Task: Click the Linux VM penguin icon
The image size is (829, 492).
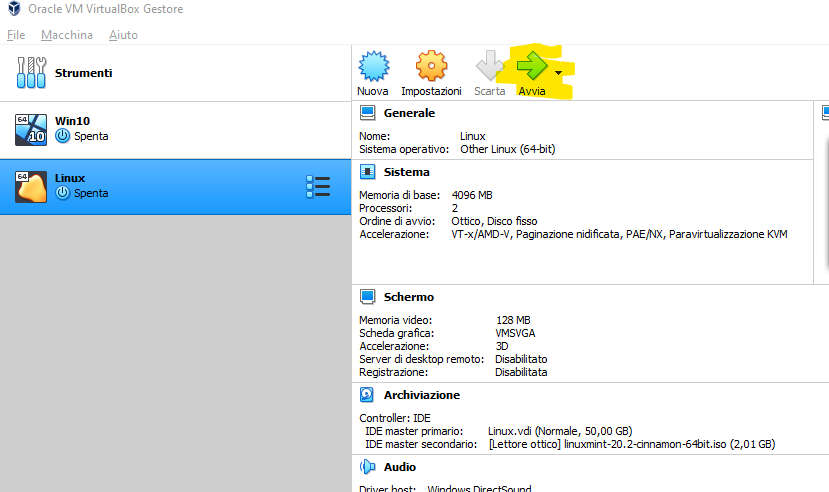Action: 31,187
